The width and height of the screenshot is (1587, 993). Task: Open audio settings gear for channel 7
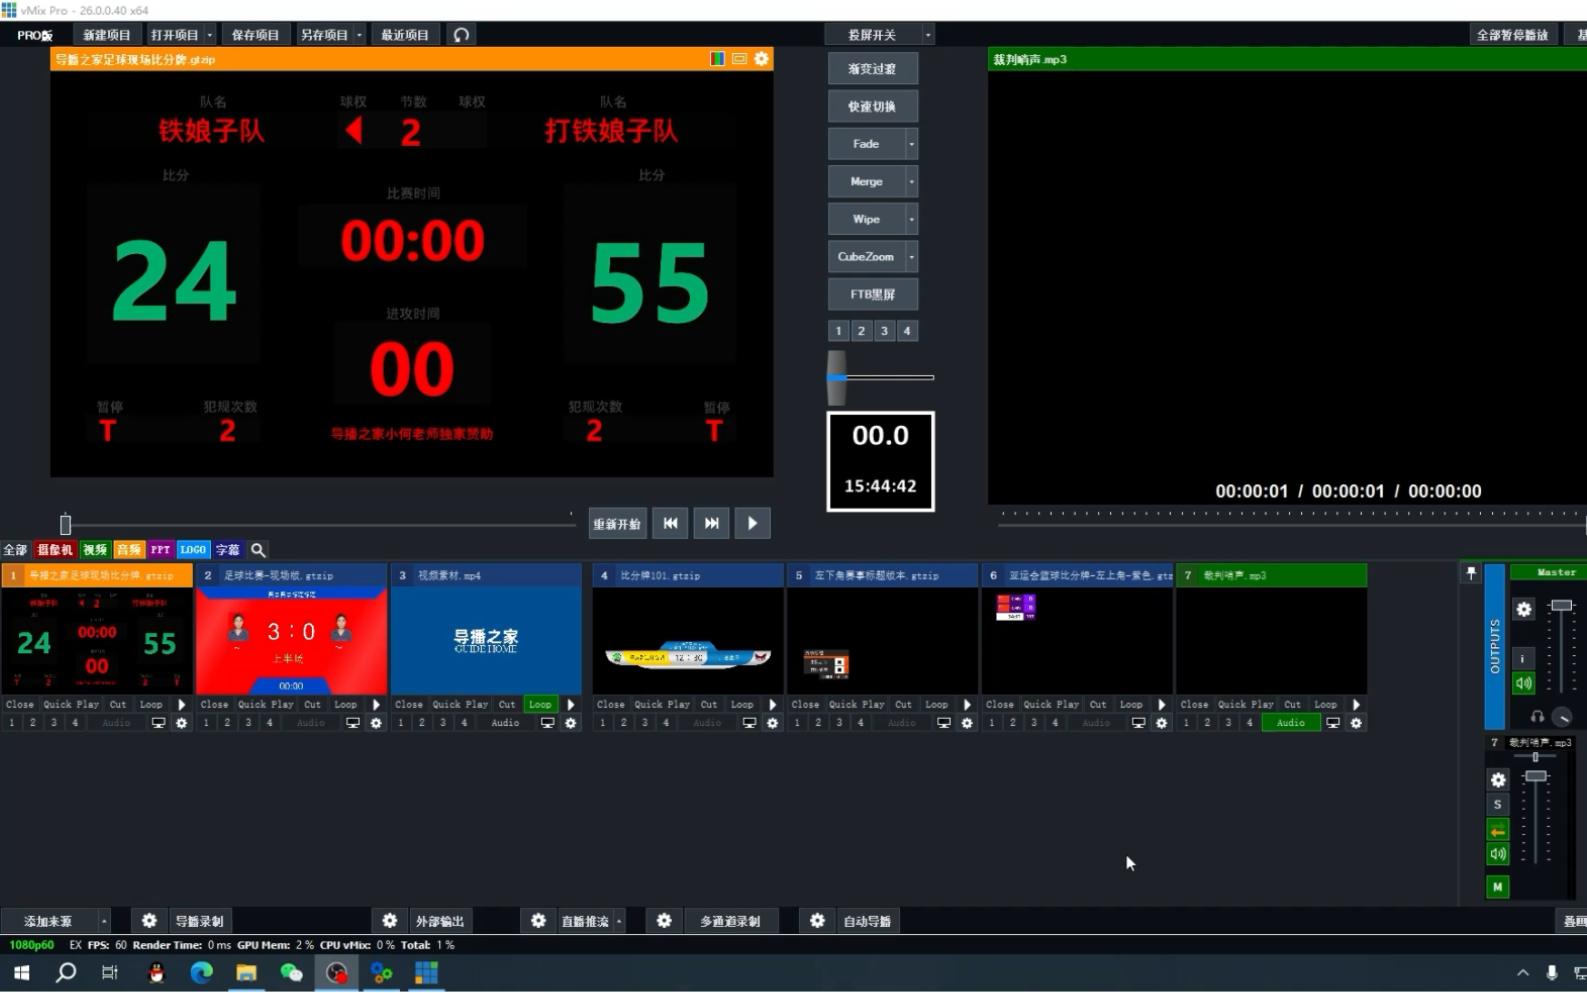point(1498,780)
